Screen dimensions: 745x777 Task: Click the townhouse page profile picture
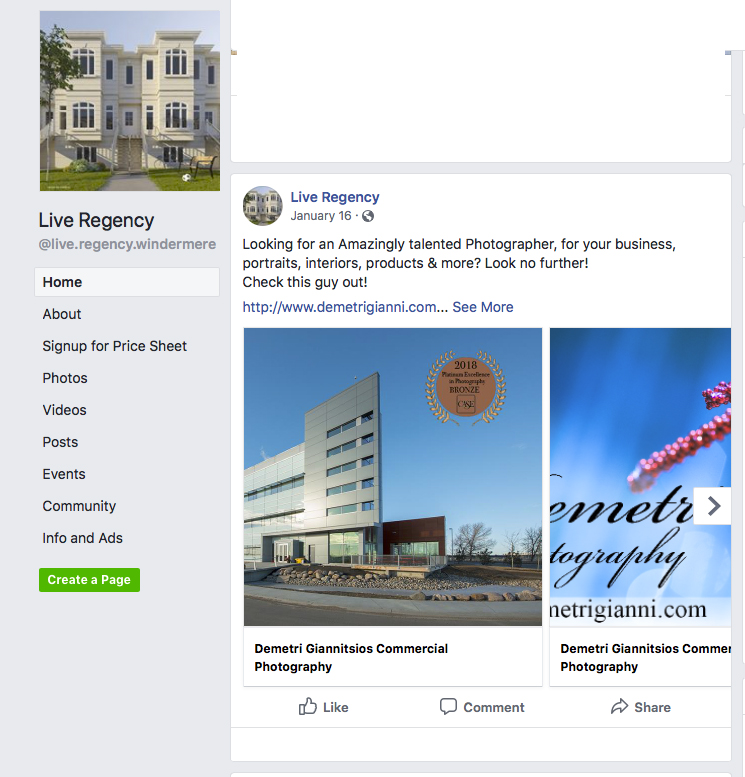130,101
